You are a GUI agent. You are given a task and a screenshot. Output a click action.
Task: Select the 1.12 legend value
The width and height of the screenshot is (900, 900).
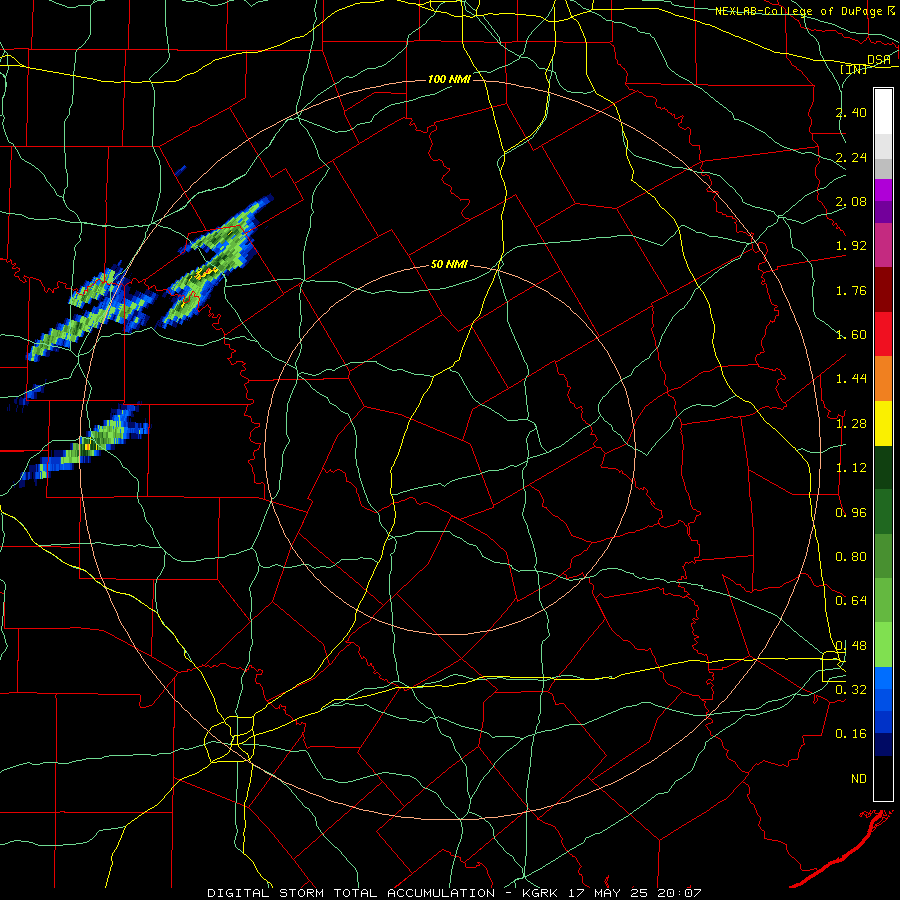tap(851, 468)
